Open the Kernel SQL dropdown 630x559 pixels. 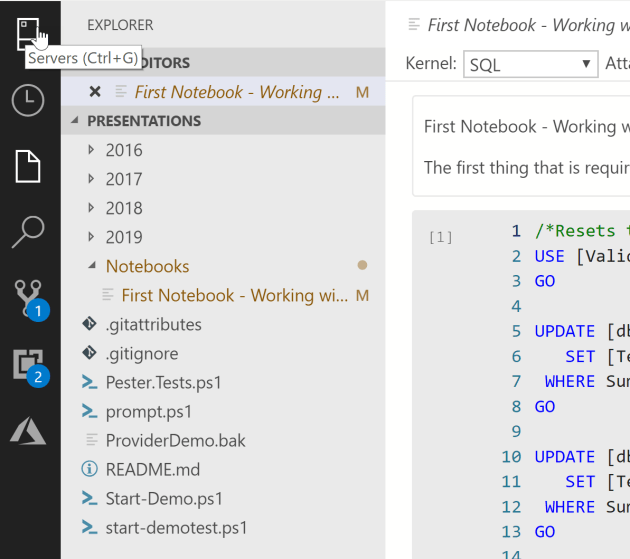531,65
